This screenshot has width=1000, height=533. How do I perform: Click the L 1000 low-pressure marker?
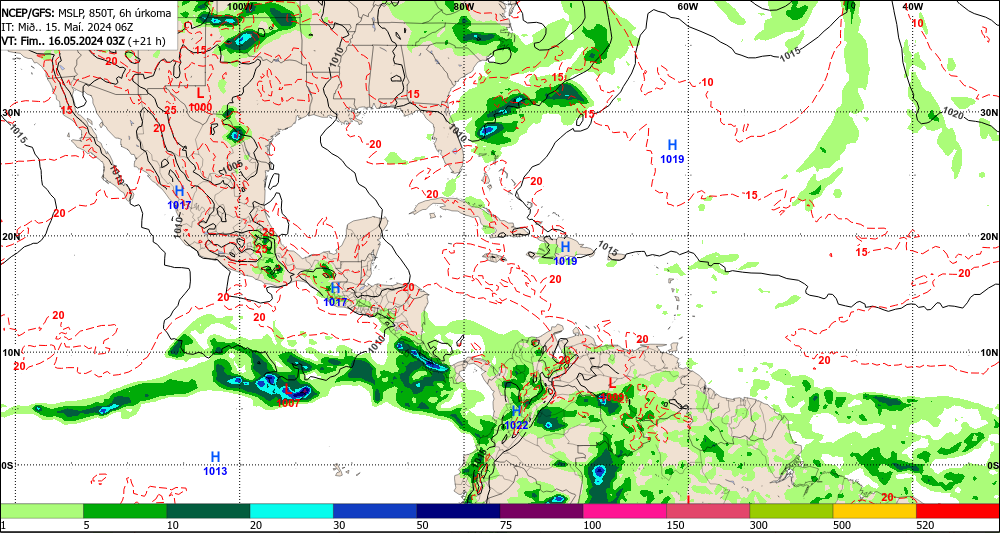(x=200, y=100)
